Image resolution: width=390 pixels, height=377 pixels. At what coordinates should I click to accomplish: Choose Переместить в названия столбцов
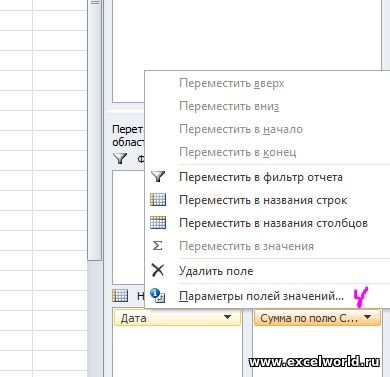[x=273, y=223]
